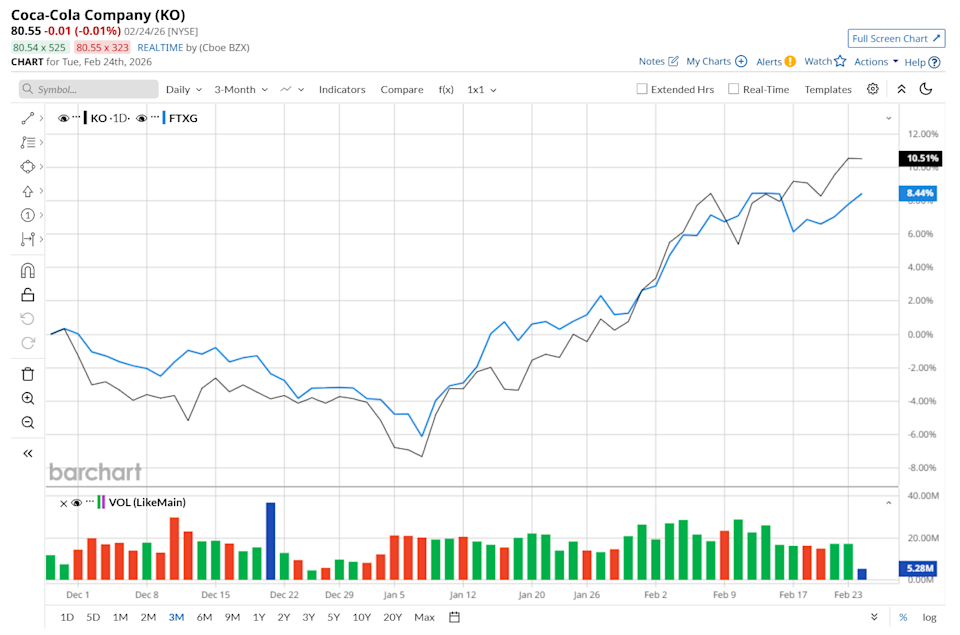This screenshot has width=960, height=635.
Task: Close the VOL volume panel
Action: click(x=62, y=503)
